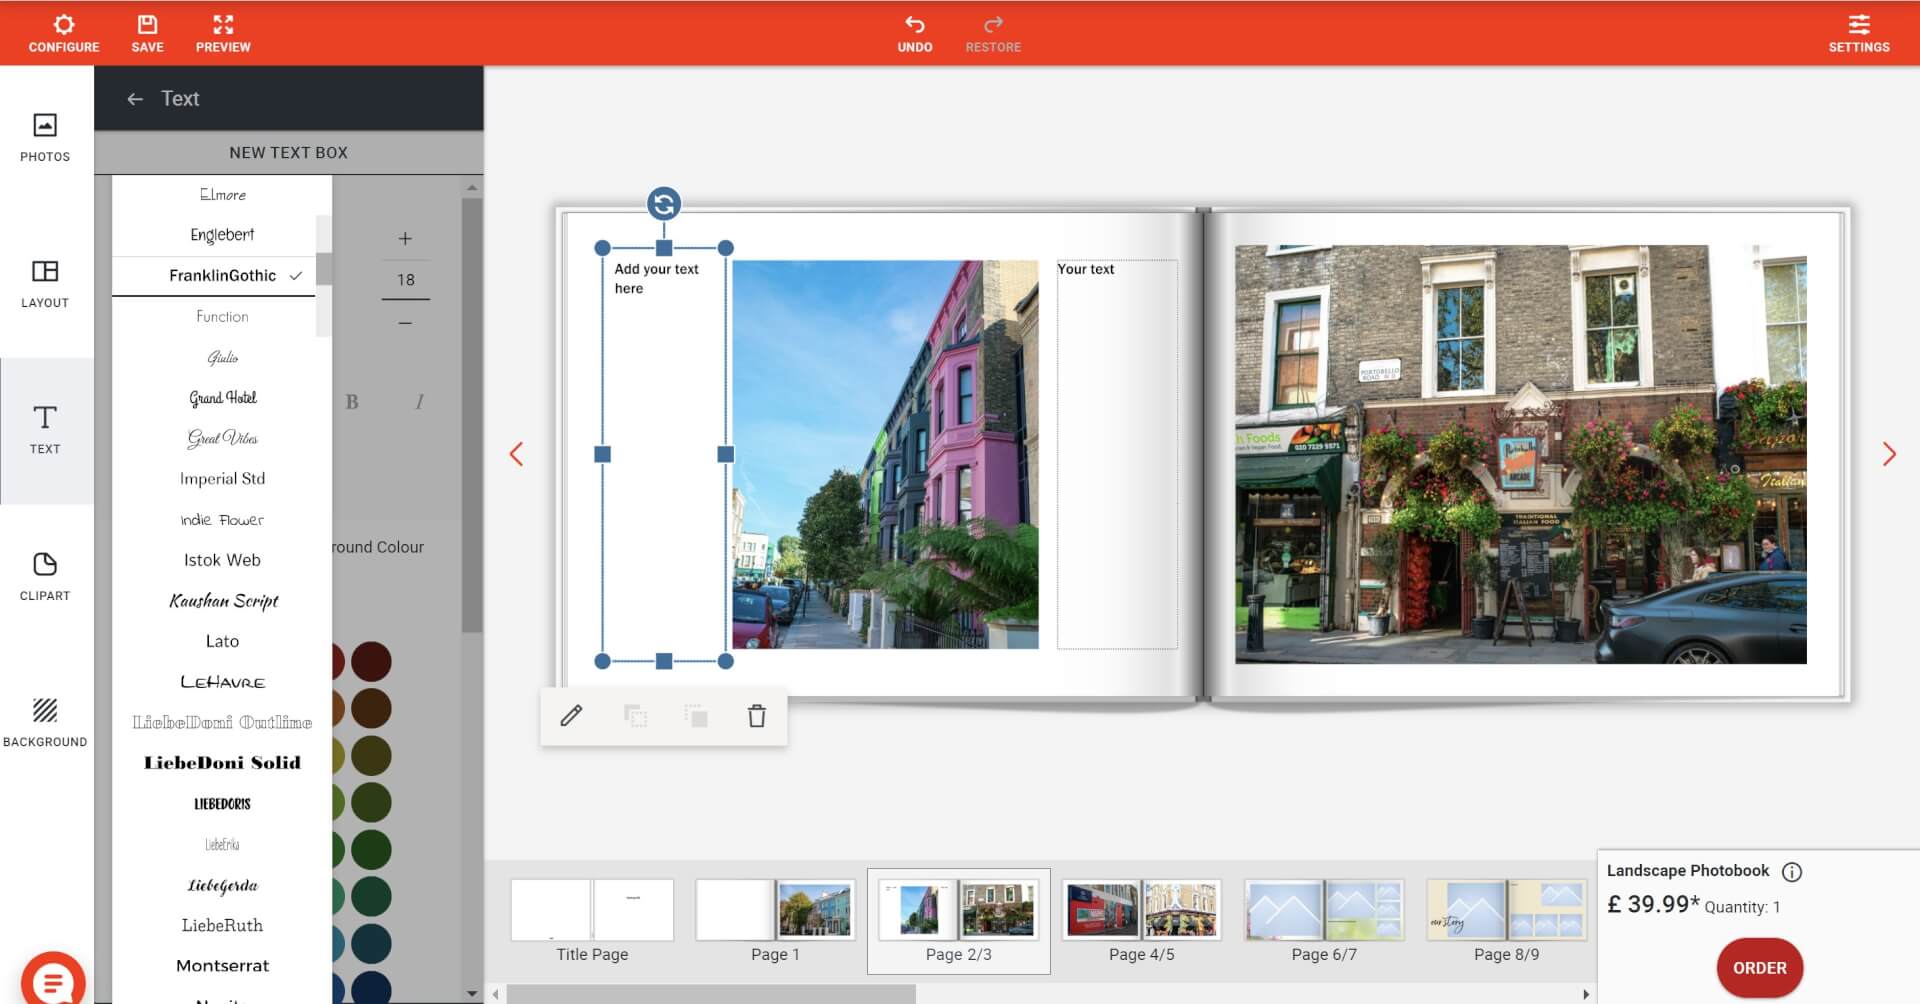The width and height of the screenshot is (1920, 1004).
Task: Toggle bold text formatting
Action: coord(352,402)
